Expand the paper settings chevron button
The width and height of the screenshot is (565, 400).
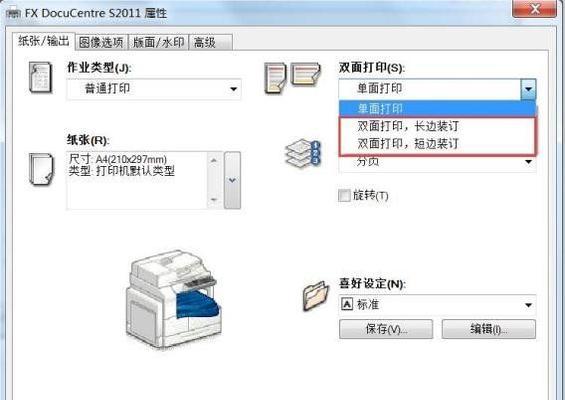[232, 180]
